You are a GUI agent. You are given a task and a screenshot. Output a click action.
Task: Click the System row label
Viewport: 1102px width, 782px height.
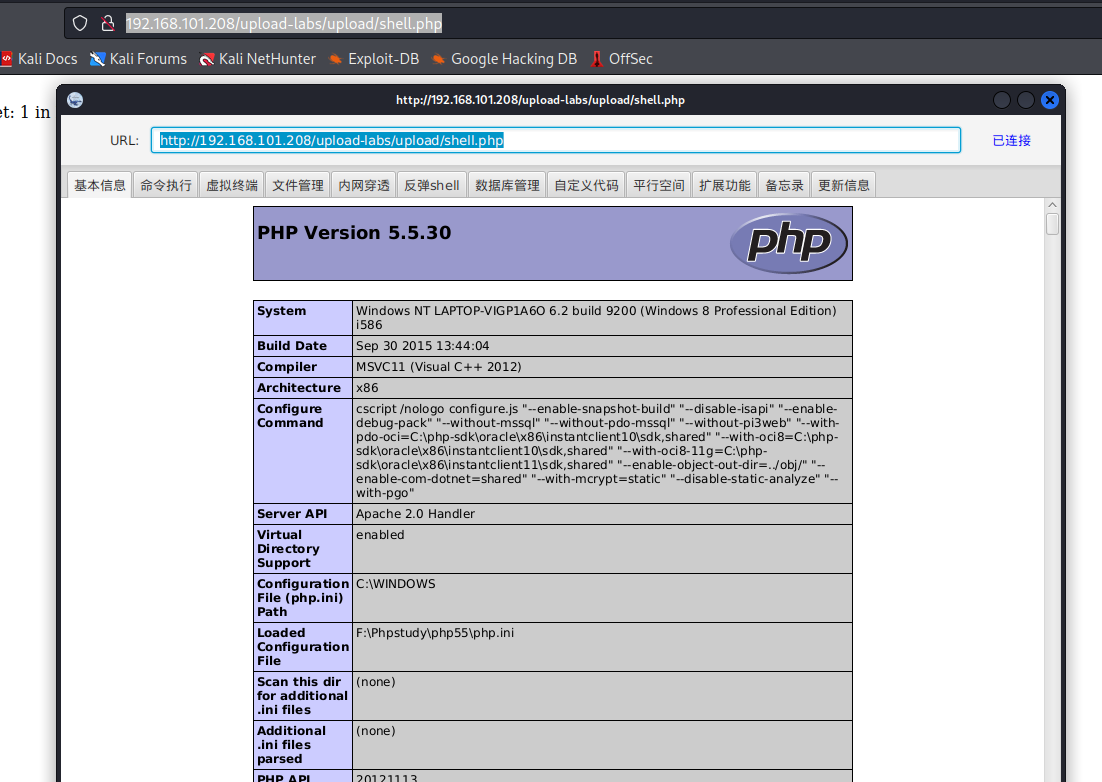click(281, 311)
